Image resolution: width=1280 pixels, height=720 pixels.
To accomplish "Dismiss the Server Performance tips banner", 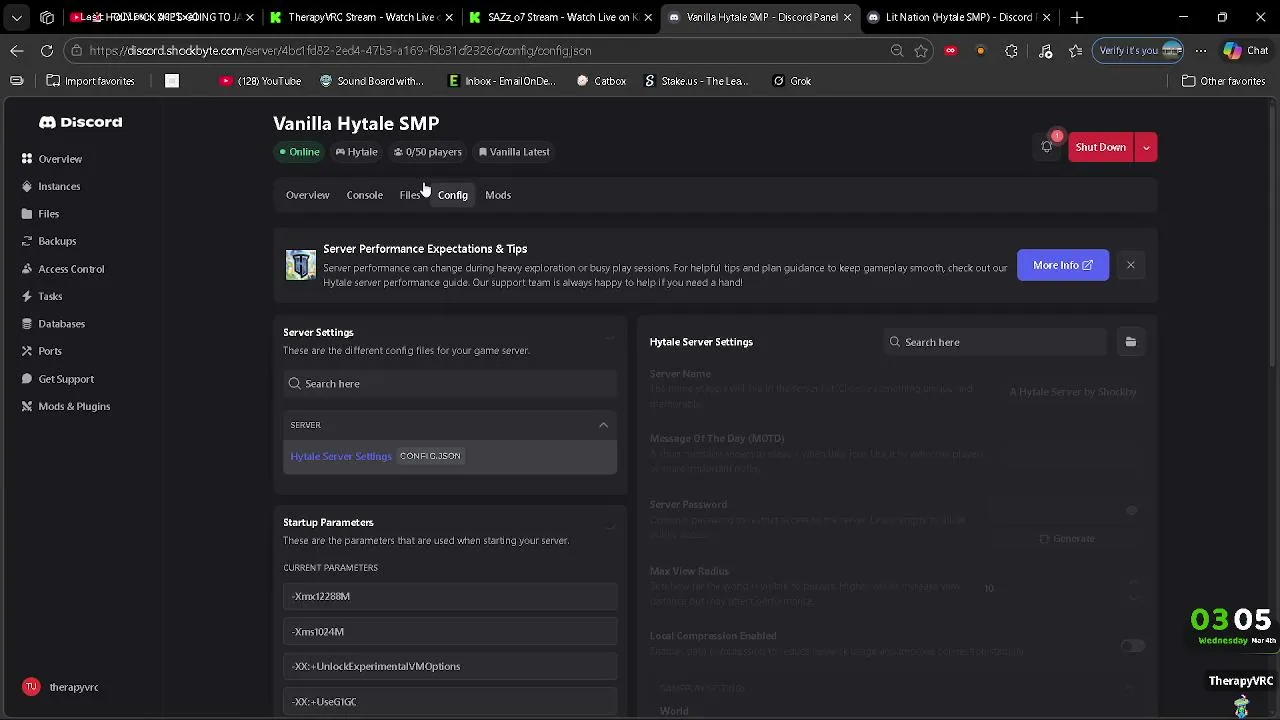I will coord(1130,265).
